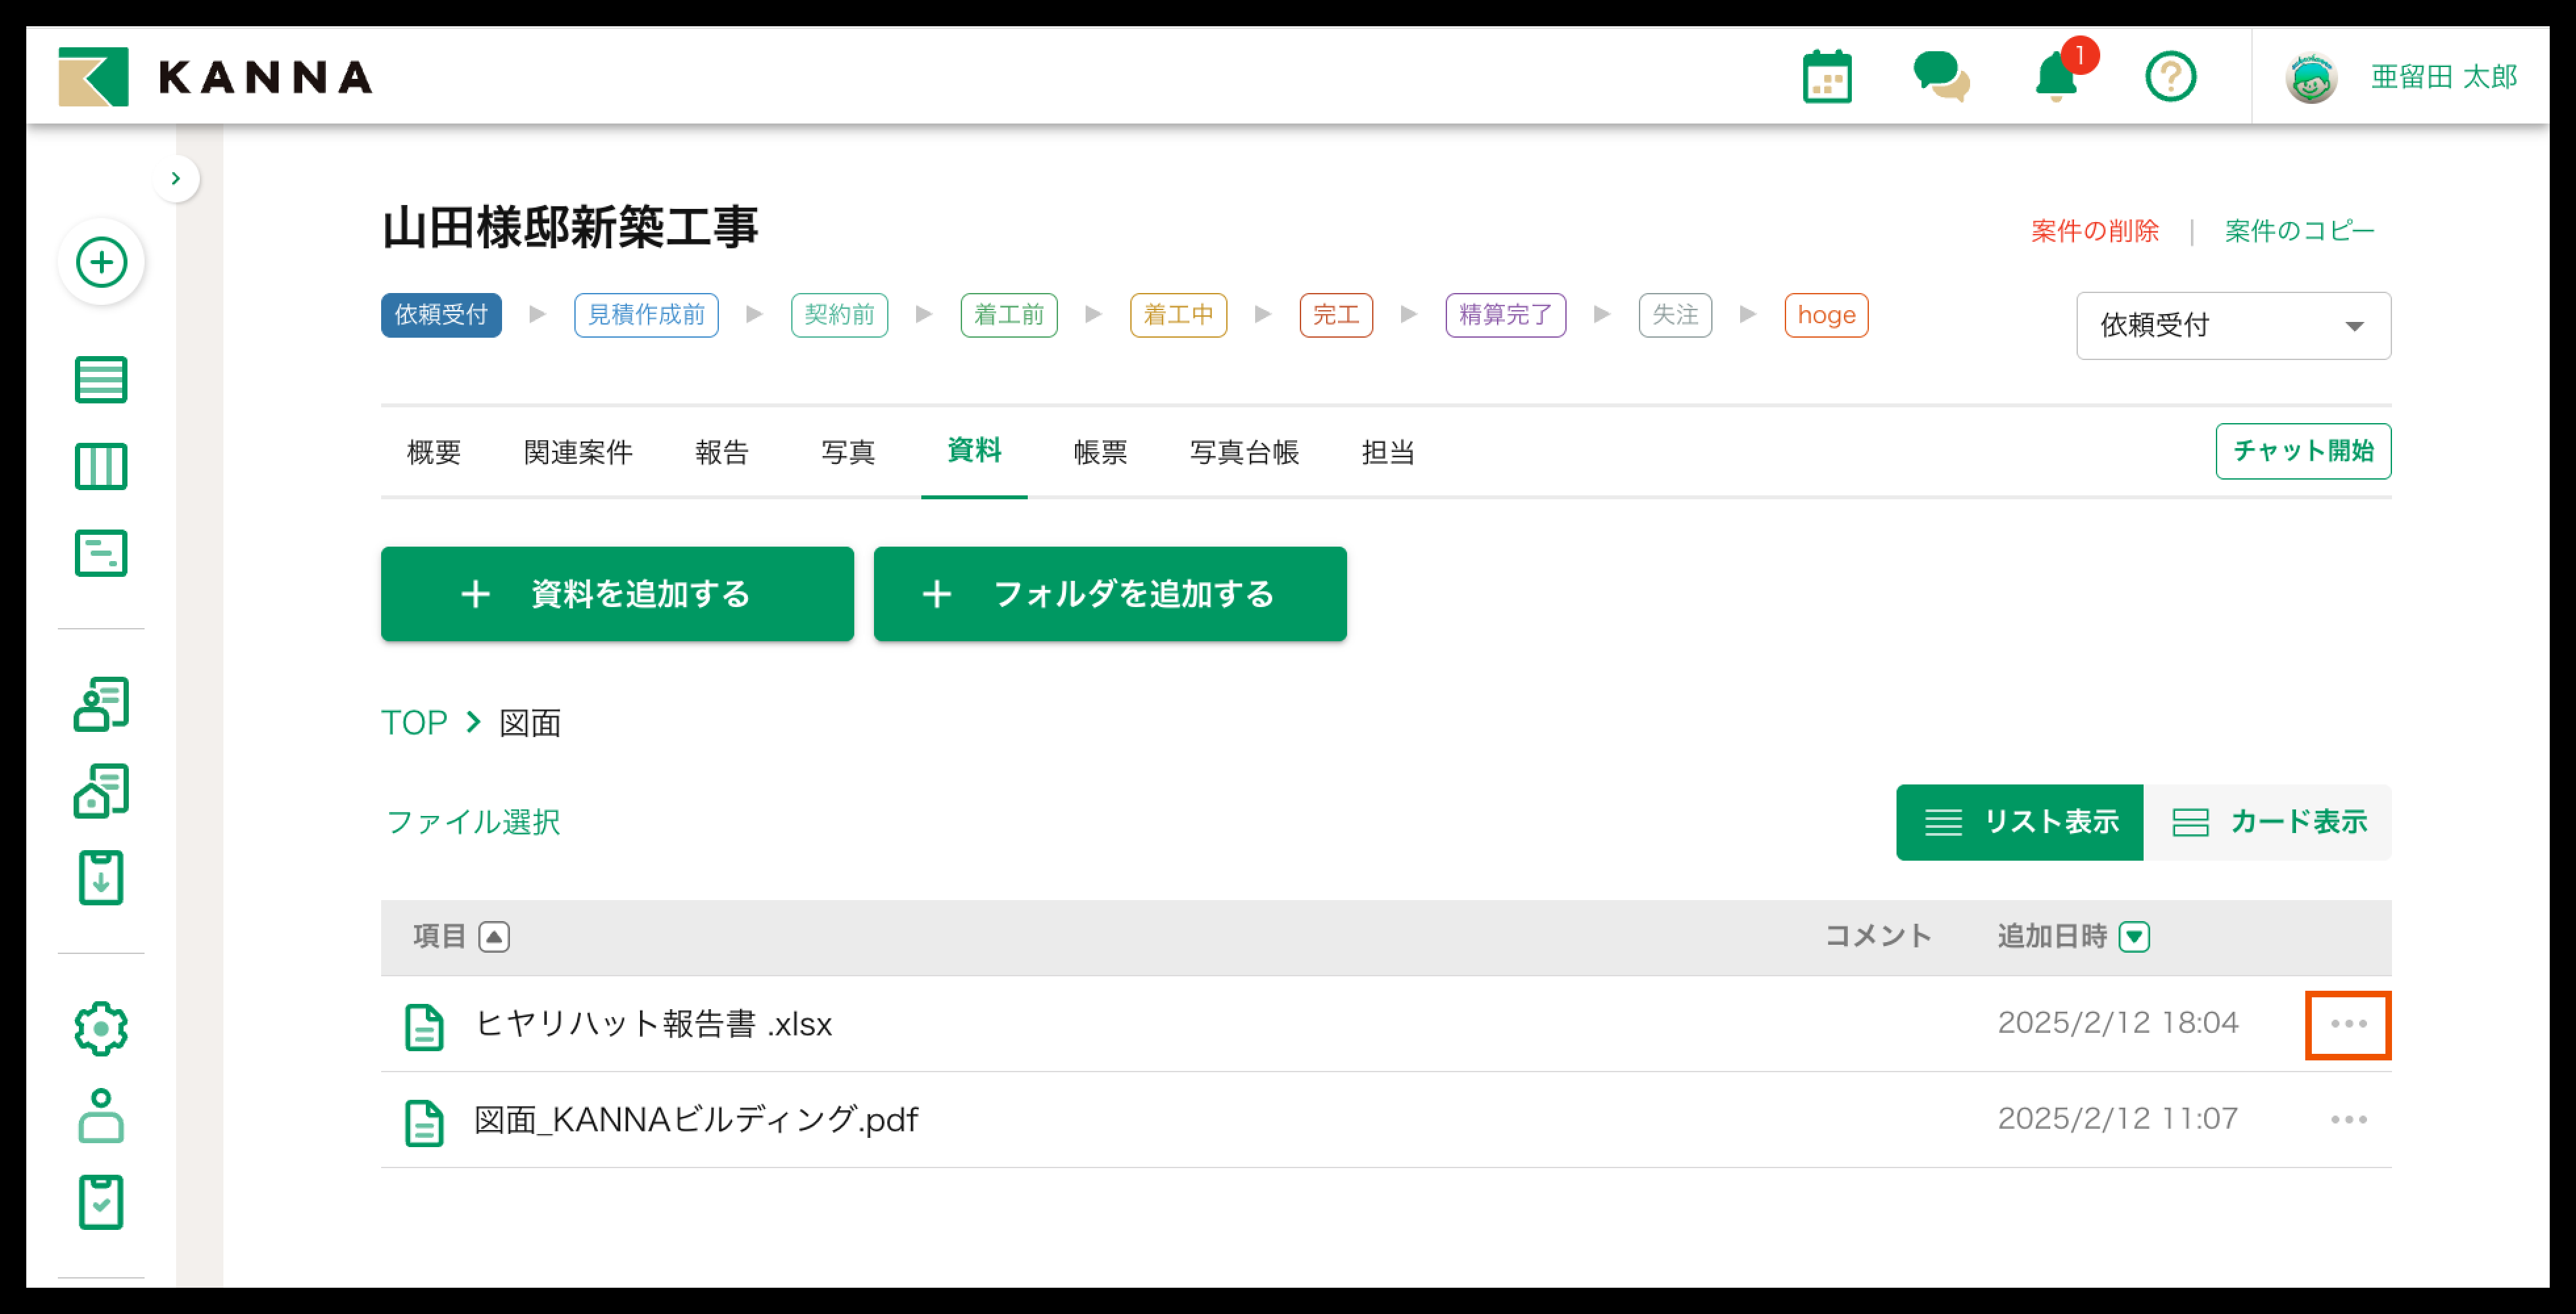The height and width of the screenshot is (1314, 2576).
Task: Click 資料を追加する button
Action: click(617, 594)
